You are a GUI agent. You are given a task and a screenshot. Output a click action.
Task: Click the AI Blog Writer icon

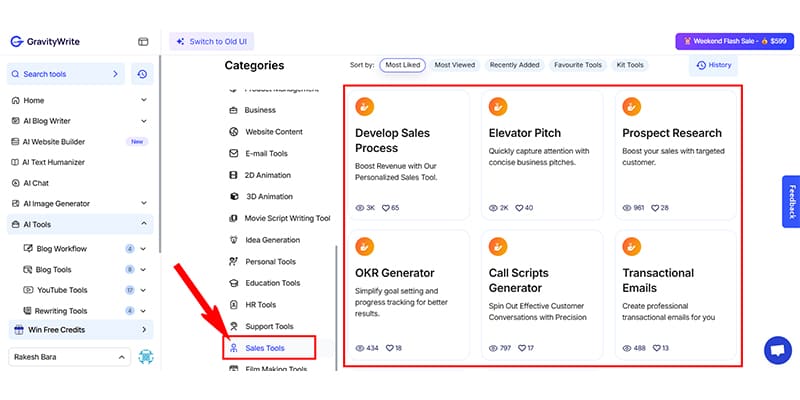pyautogui.click(x=15, y=121)
